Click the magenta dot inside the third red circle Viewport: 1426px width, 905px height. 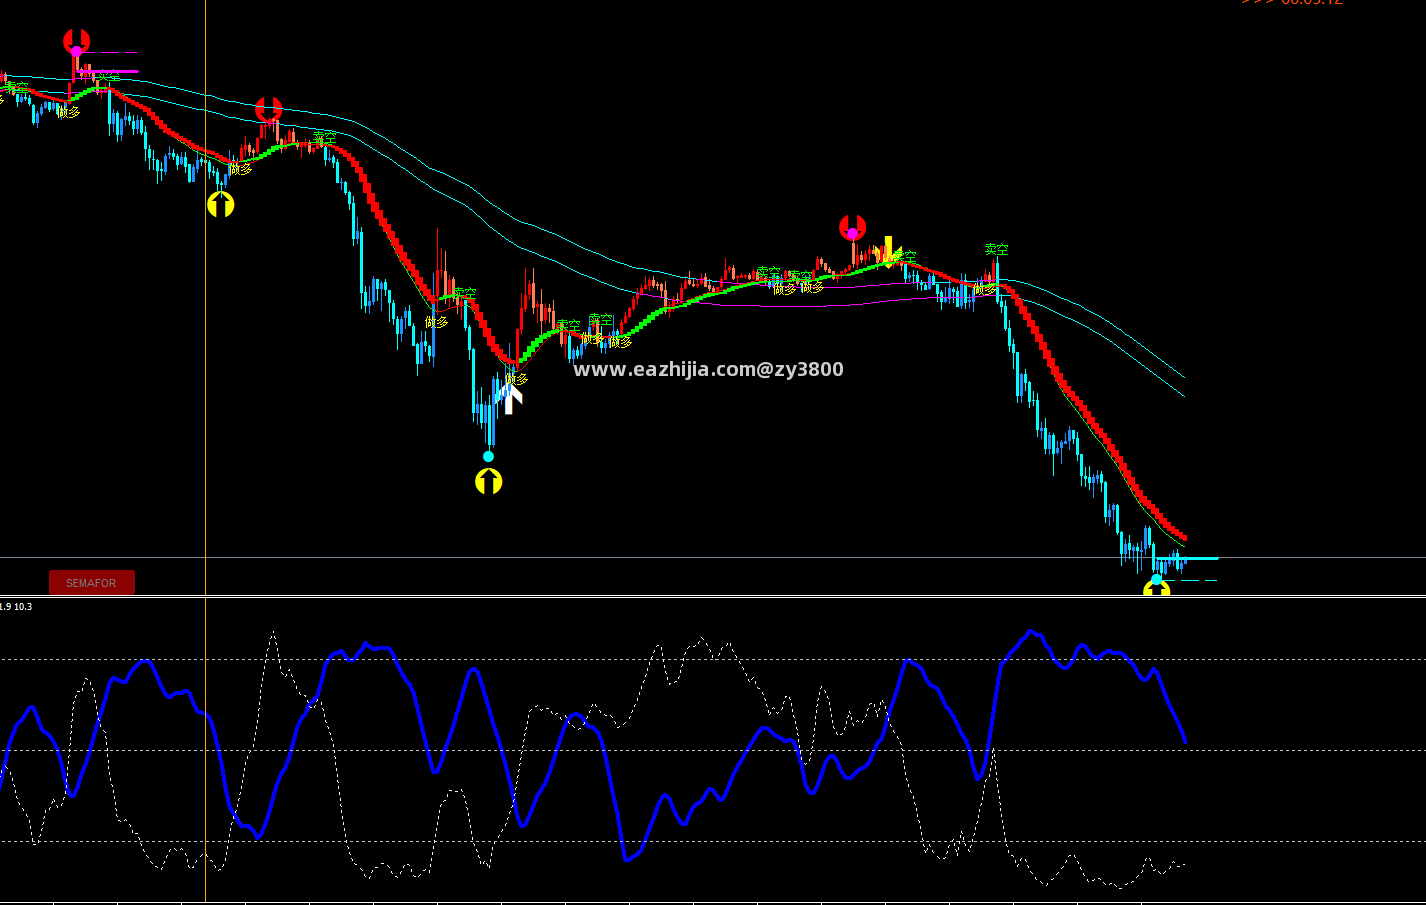852,234
